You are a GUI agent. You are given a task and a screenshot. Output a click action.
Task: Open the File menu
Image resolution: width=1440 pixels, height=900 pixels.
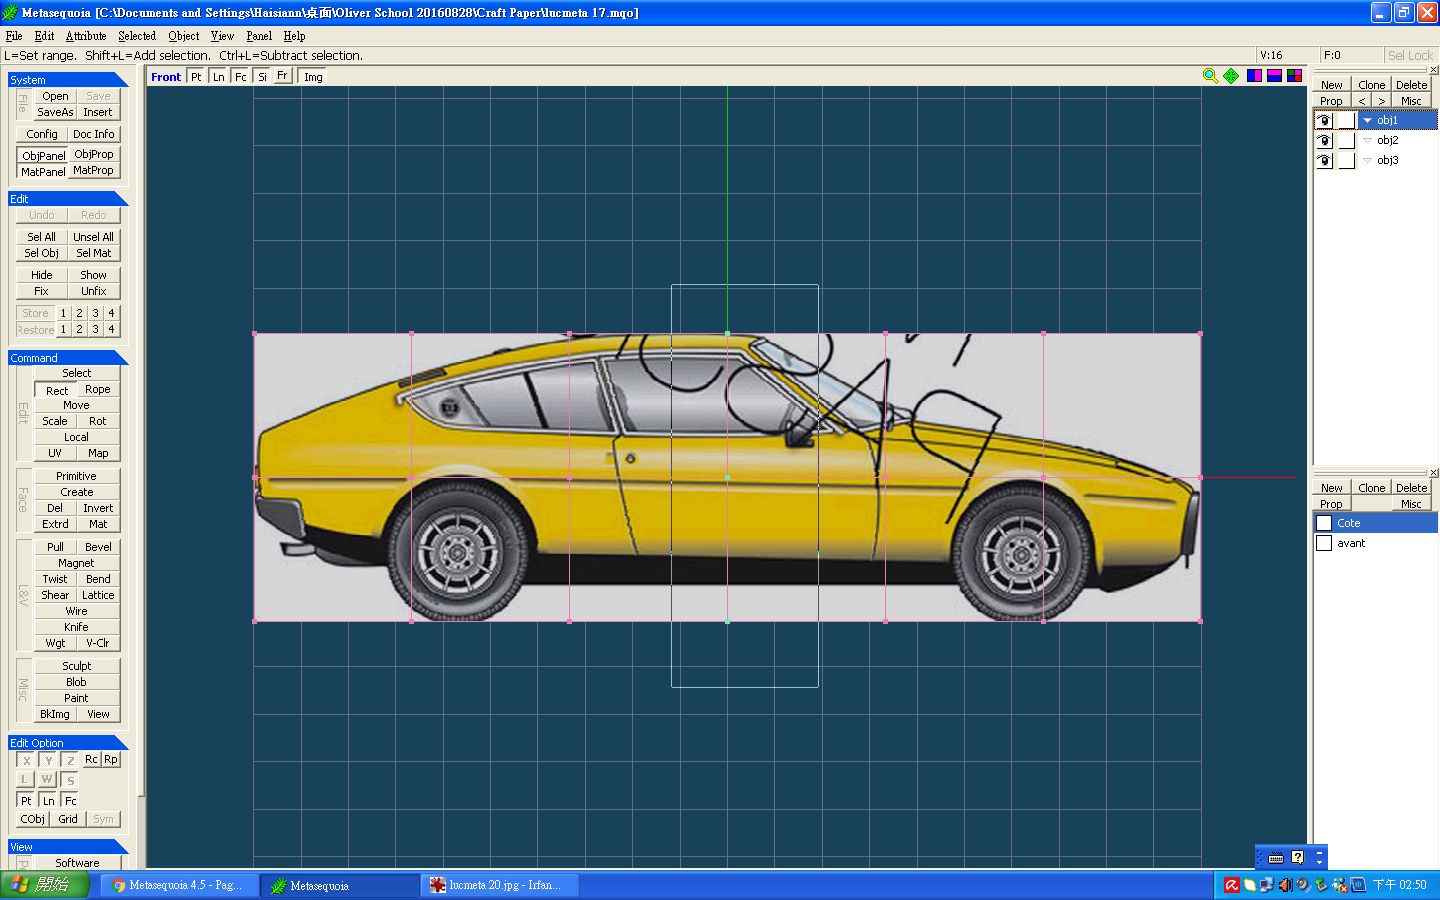click(x=14, y=36)
